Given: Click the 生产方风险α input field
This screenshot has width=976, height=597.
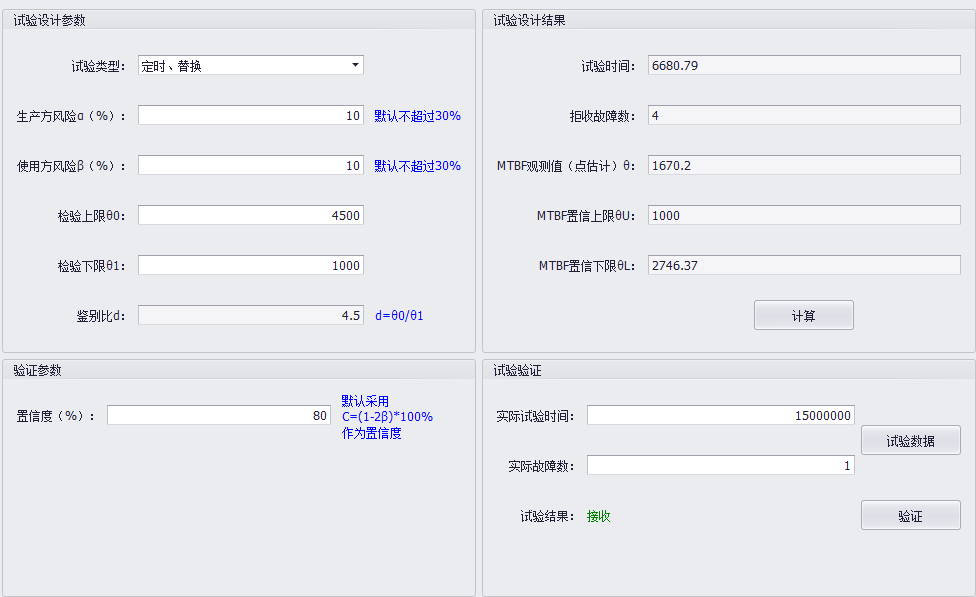Looking at the screenshot, I should 250,115.
